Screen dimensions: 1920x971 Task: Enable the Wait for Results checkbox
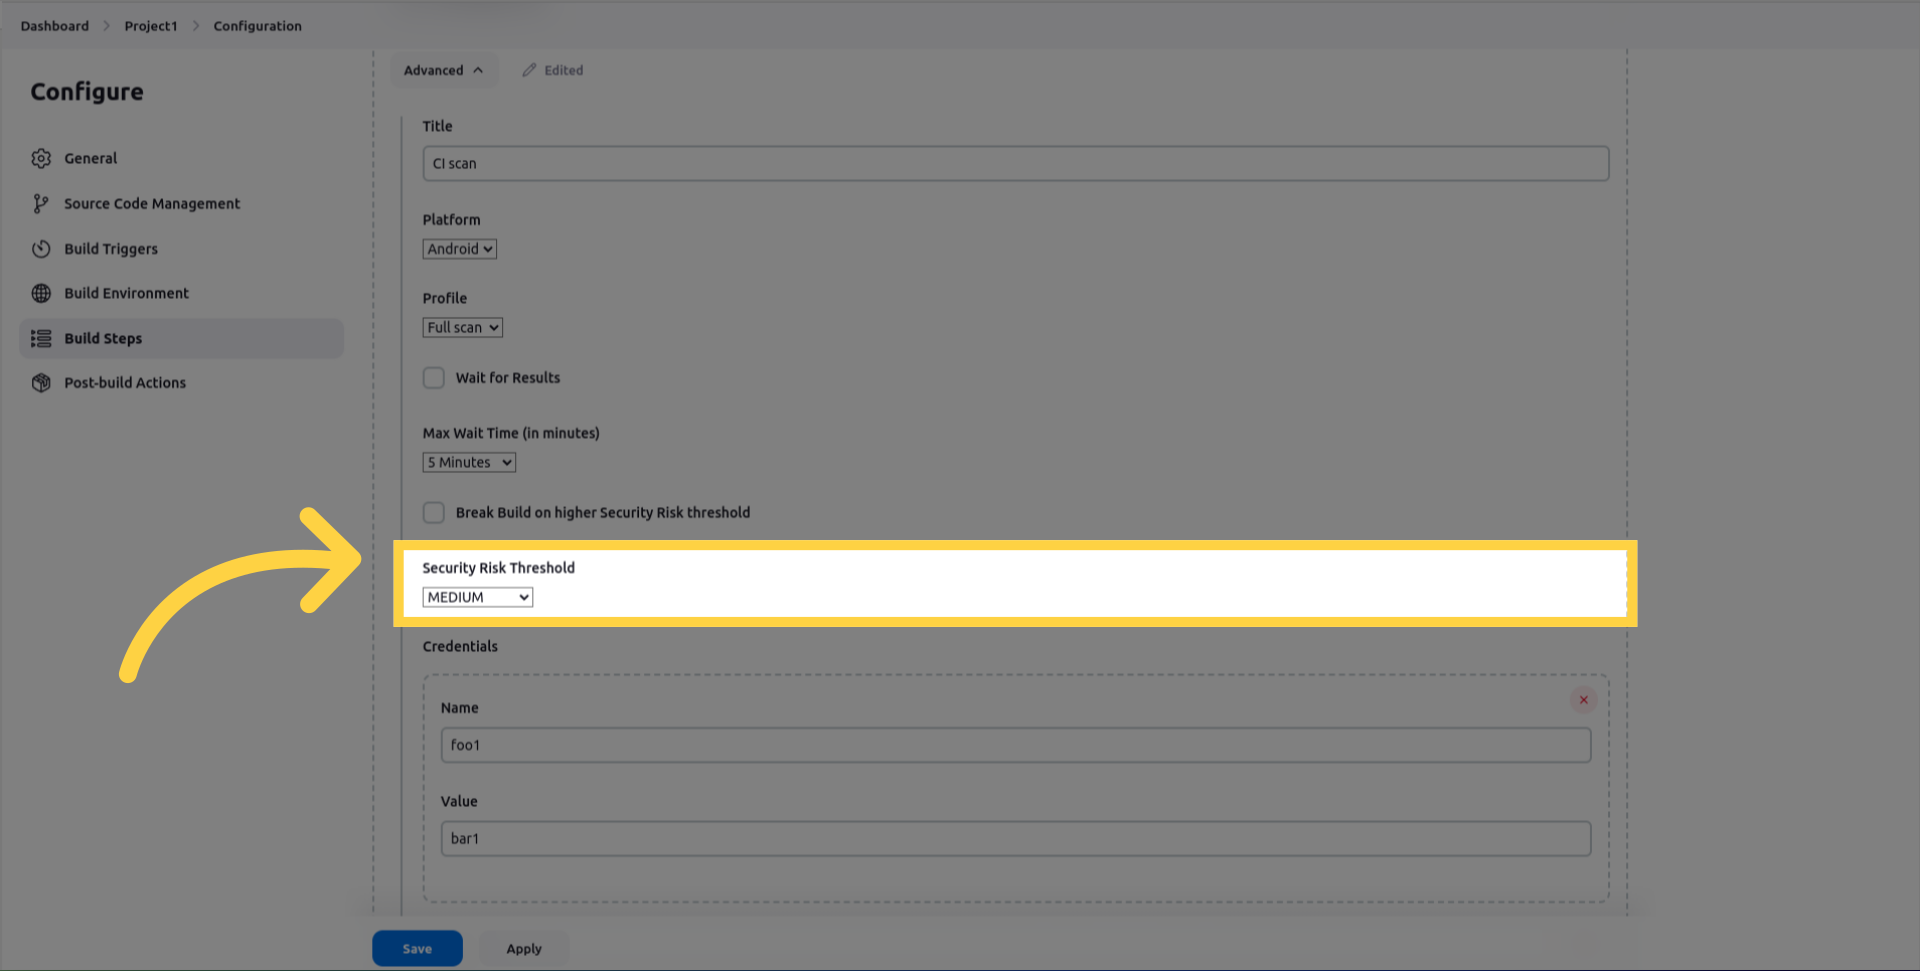[433, 378]
